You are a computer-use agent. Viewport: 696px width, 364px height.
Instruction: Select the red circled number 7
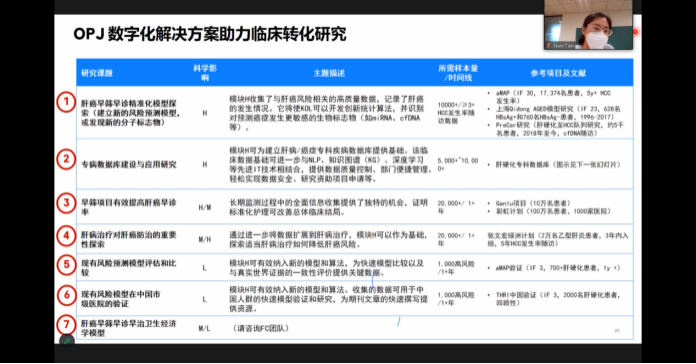[x=66, y=324]
